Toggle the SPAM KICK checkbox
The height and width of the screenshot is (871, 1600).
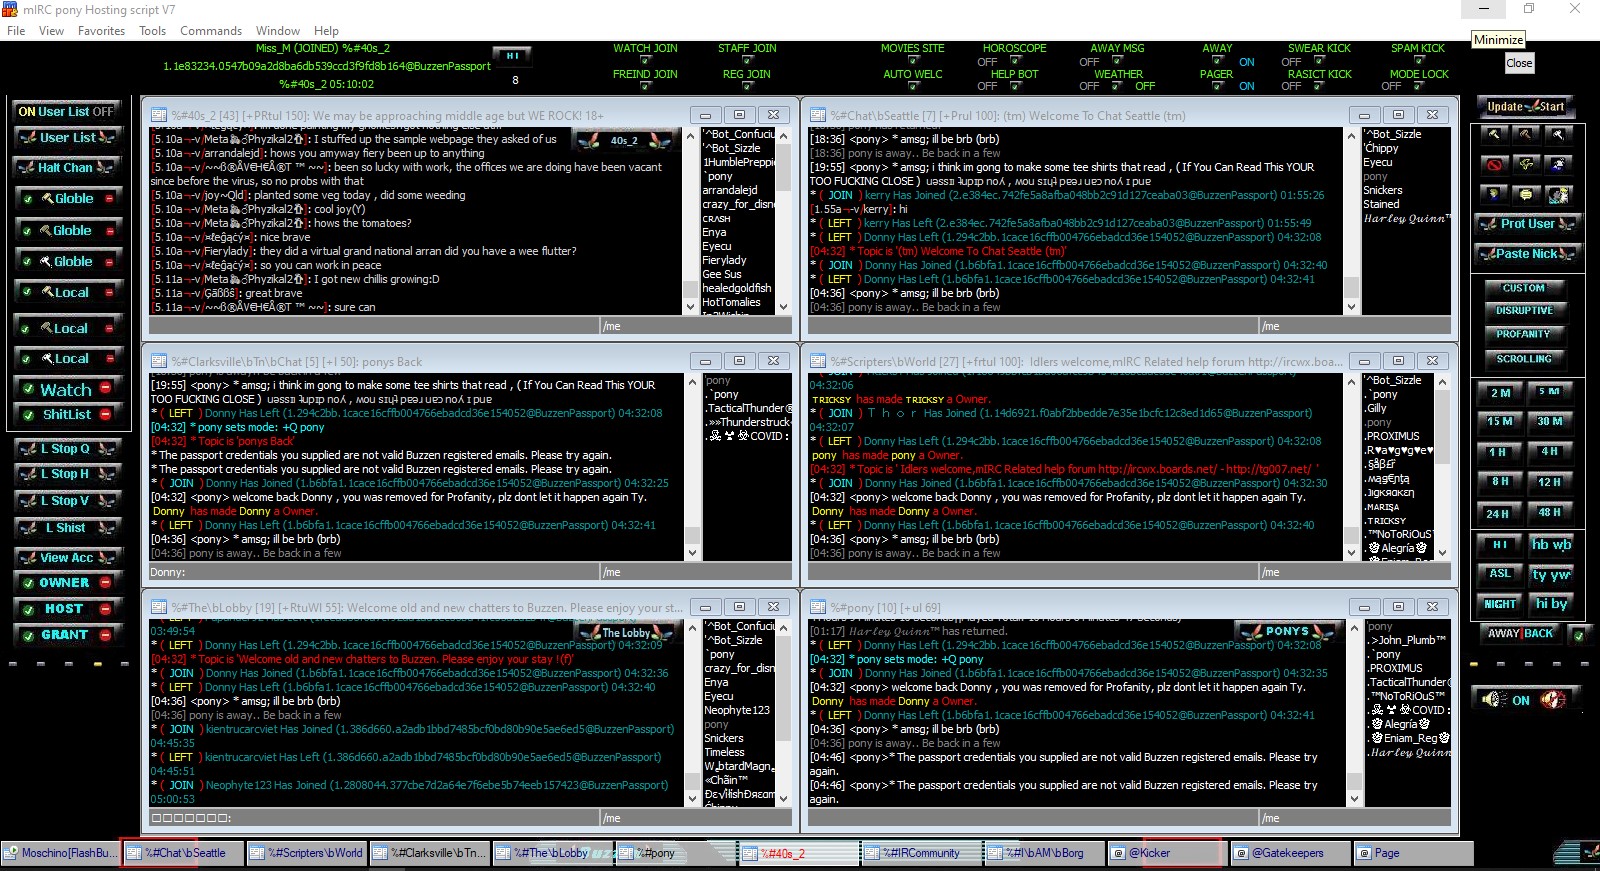point(1420,61)
